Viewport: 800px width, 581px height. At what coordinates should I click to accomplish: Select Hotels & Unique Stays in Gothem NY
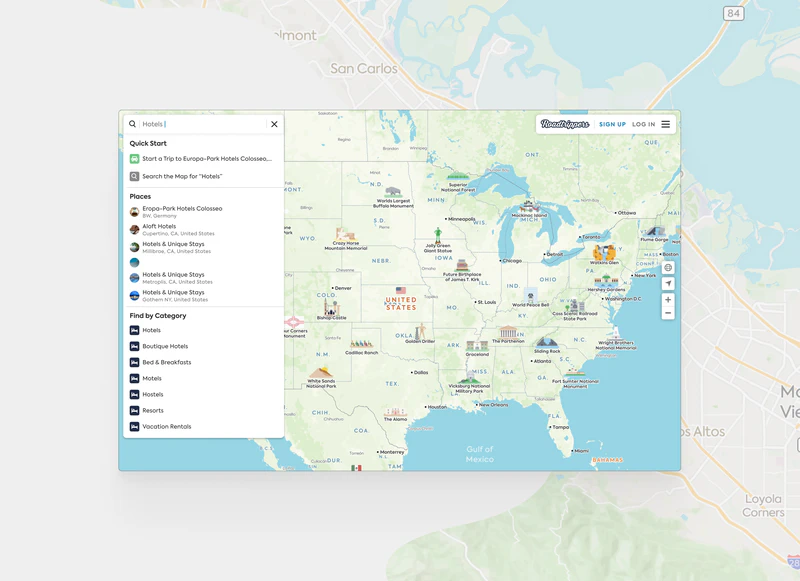point(203,296)
